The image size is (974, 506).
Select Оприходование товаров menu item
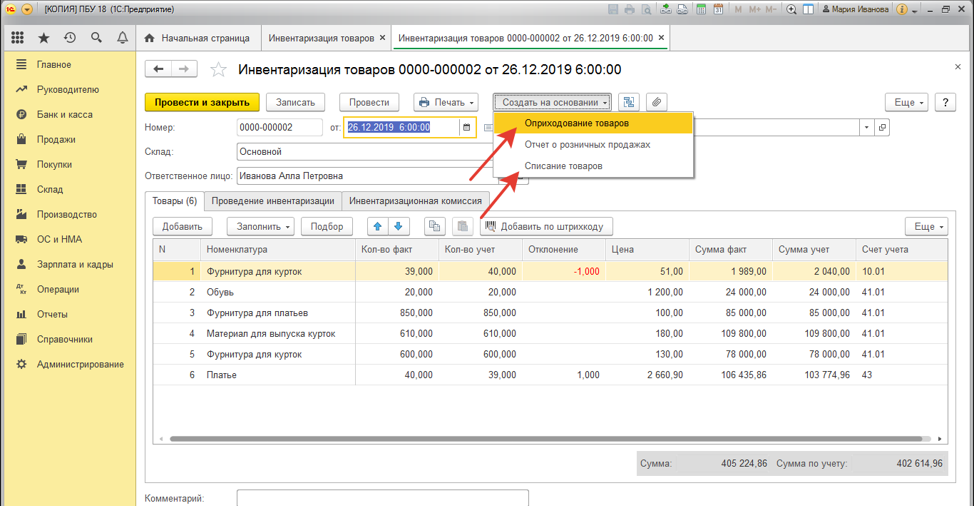coord(577,123)
